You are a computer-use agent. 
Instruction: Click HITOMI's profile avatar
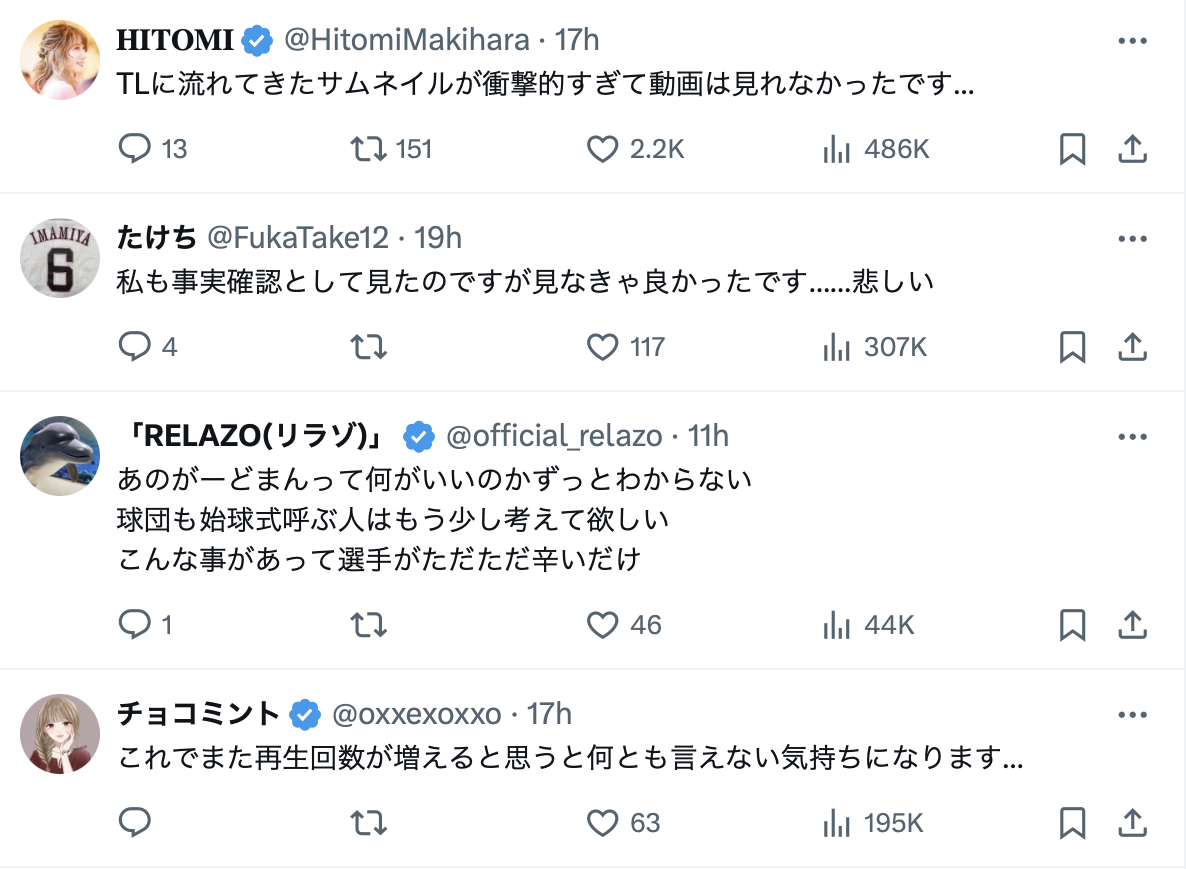[60, 60]
